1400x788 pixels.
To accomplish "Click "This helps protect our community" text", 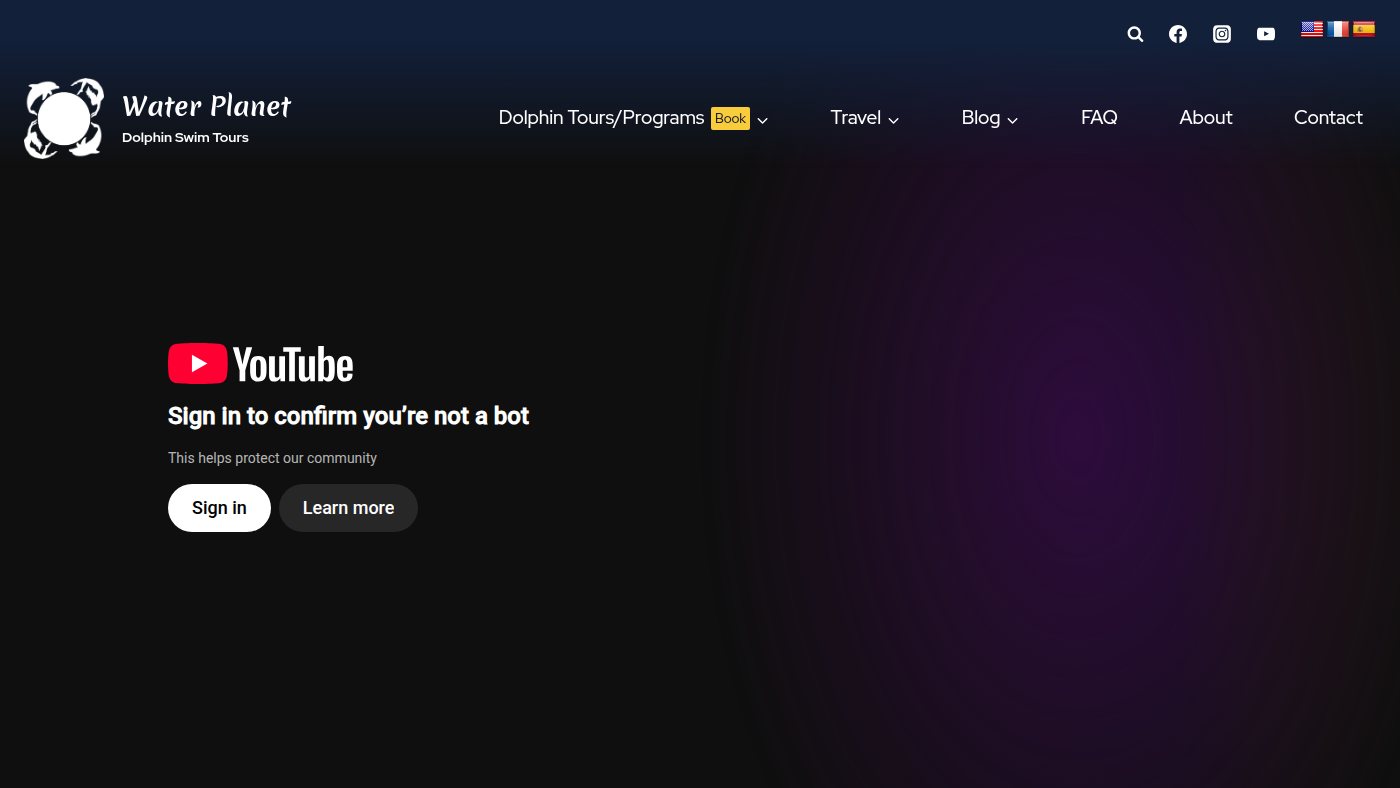I will (272, 458).
